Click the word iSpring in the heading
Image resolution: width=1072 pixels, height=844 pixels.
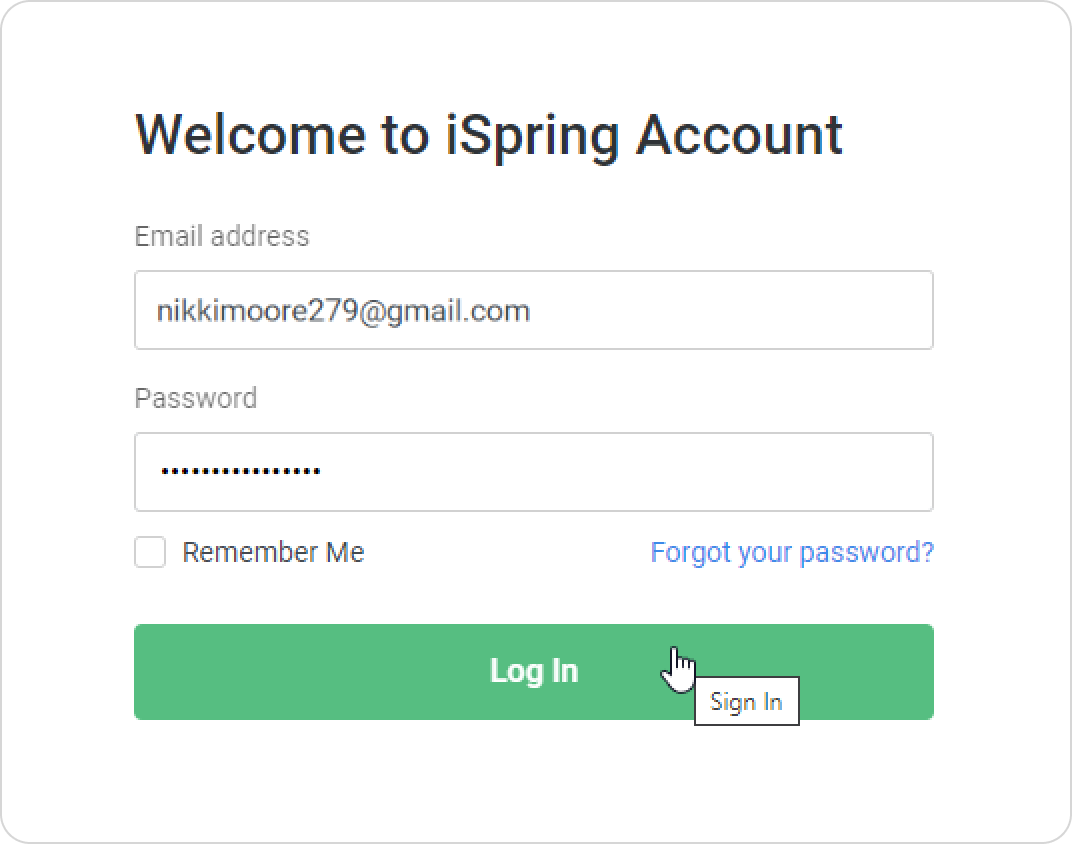pos(530,134)
